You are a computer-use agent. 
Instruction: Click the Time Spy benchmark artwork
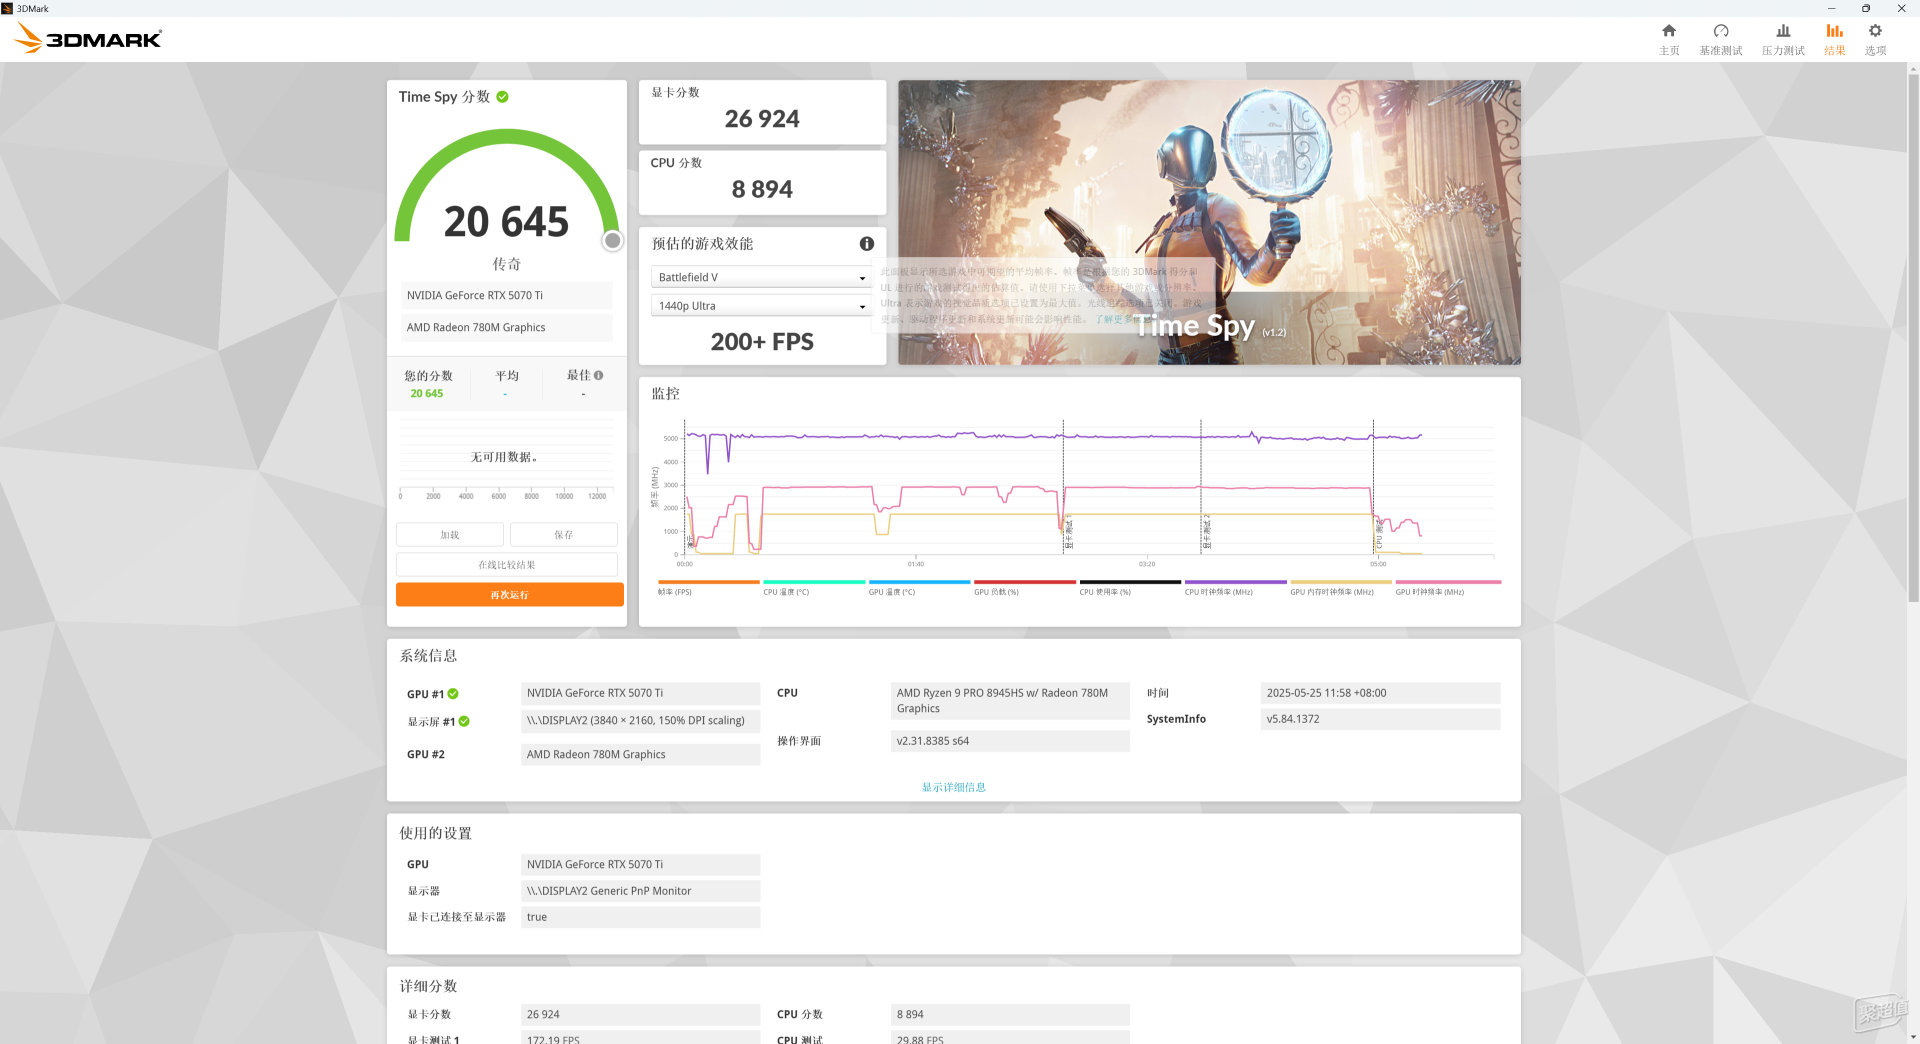tap(1209, 223)
